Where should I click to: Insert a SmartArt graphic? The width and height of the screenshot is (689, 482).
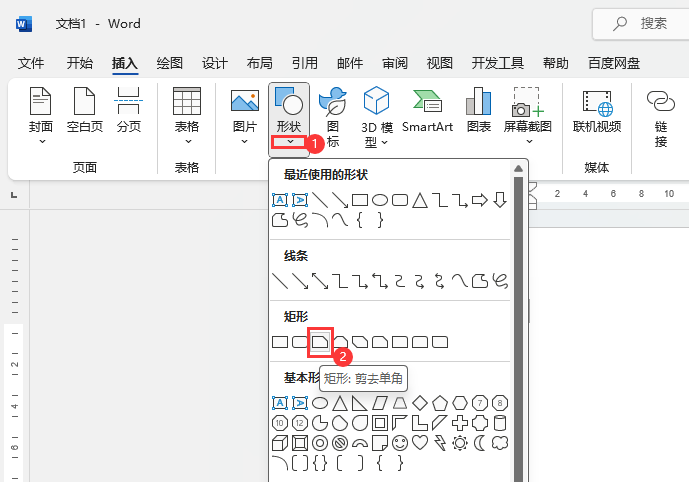click(x=427, y=111)
